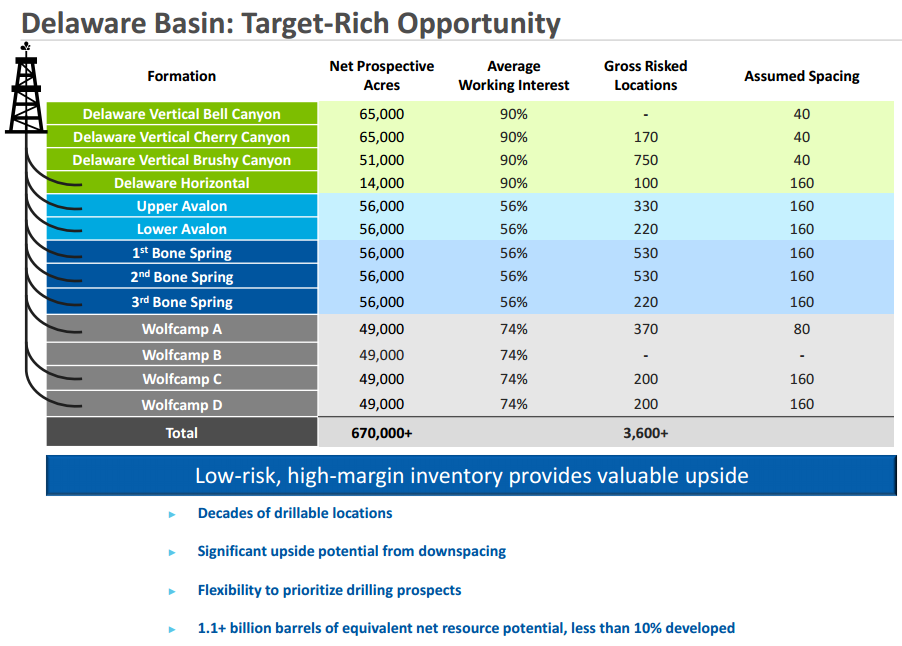Select the Wolfcamp D formation row

pos(182,405)
